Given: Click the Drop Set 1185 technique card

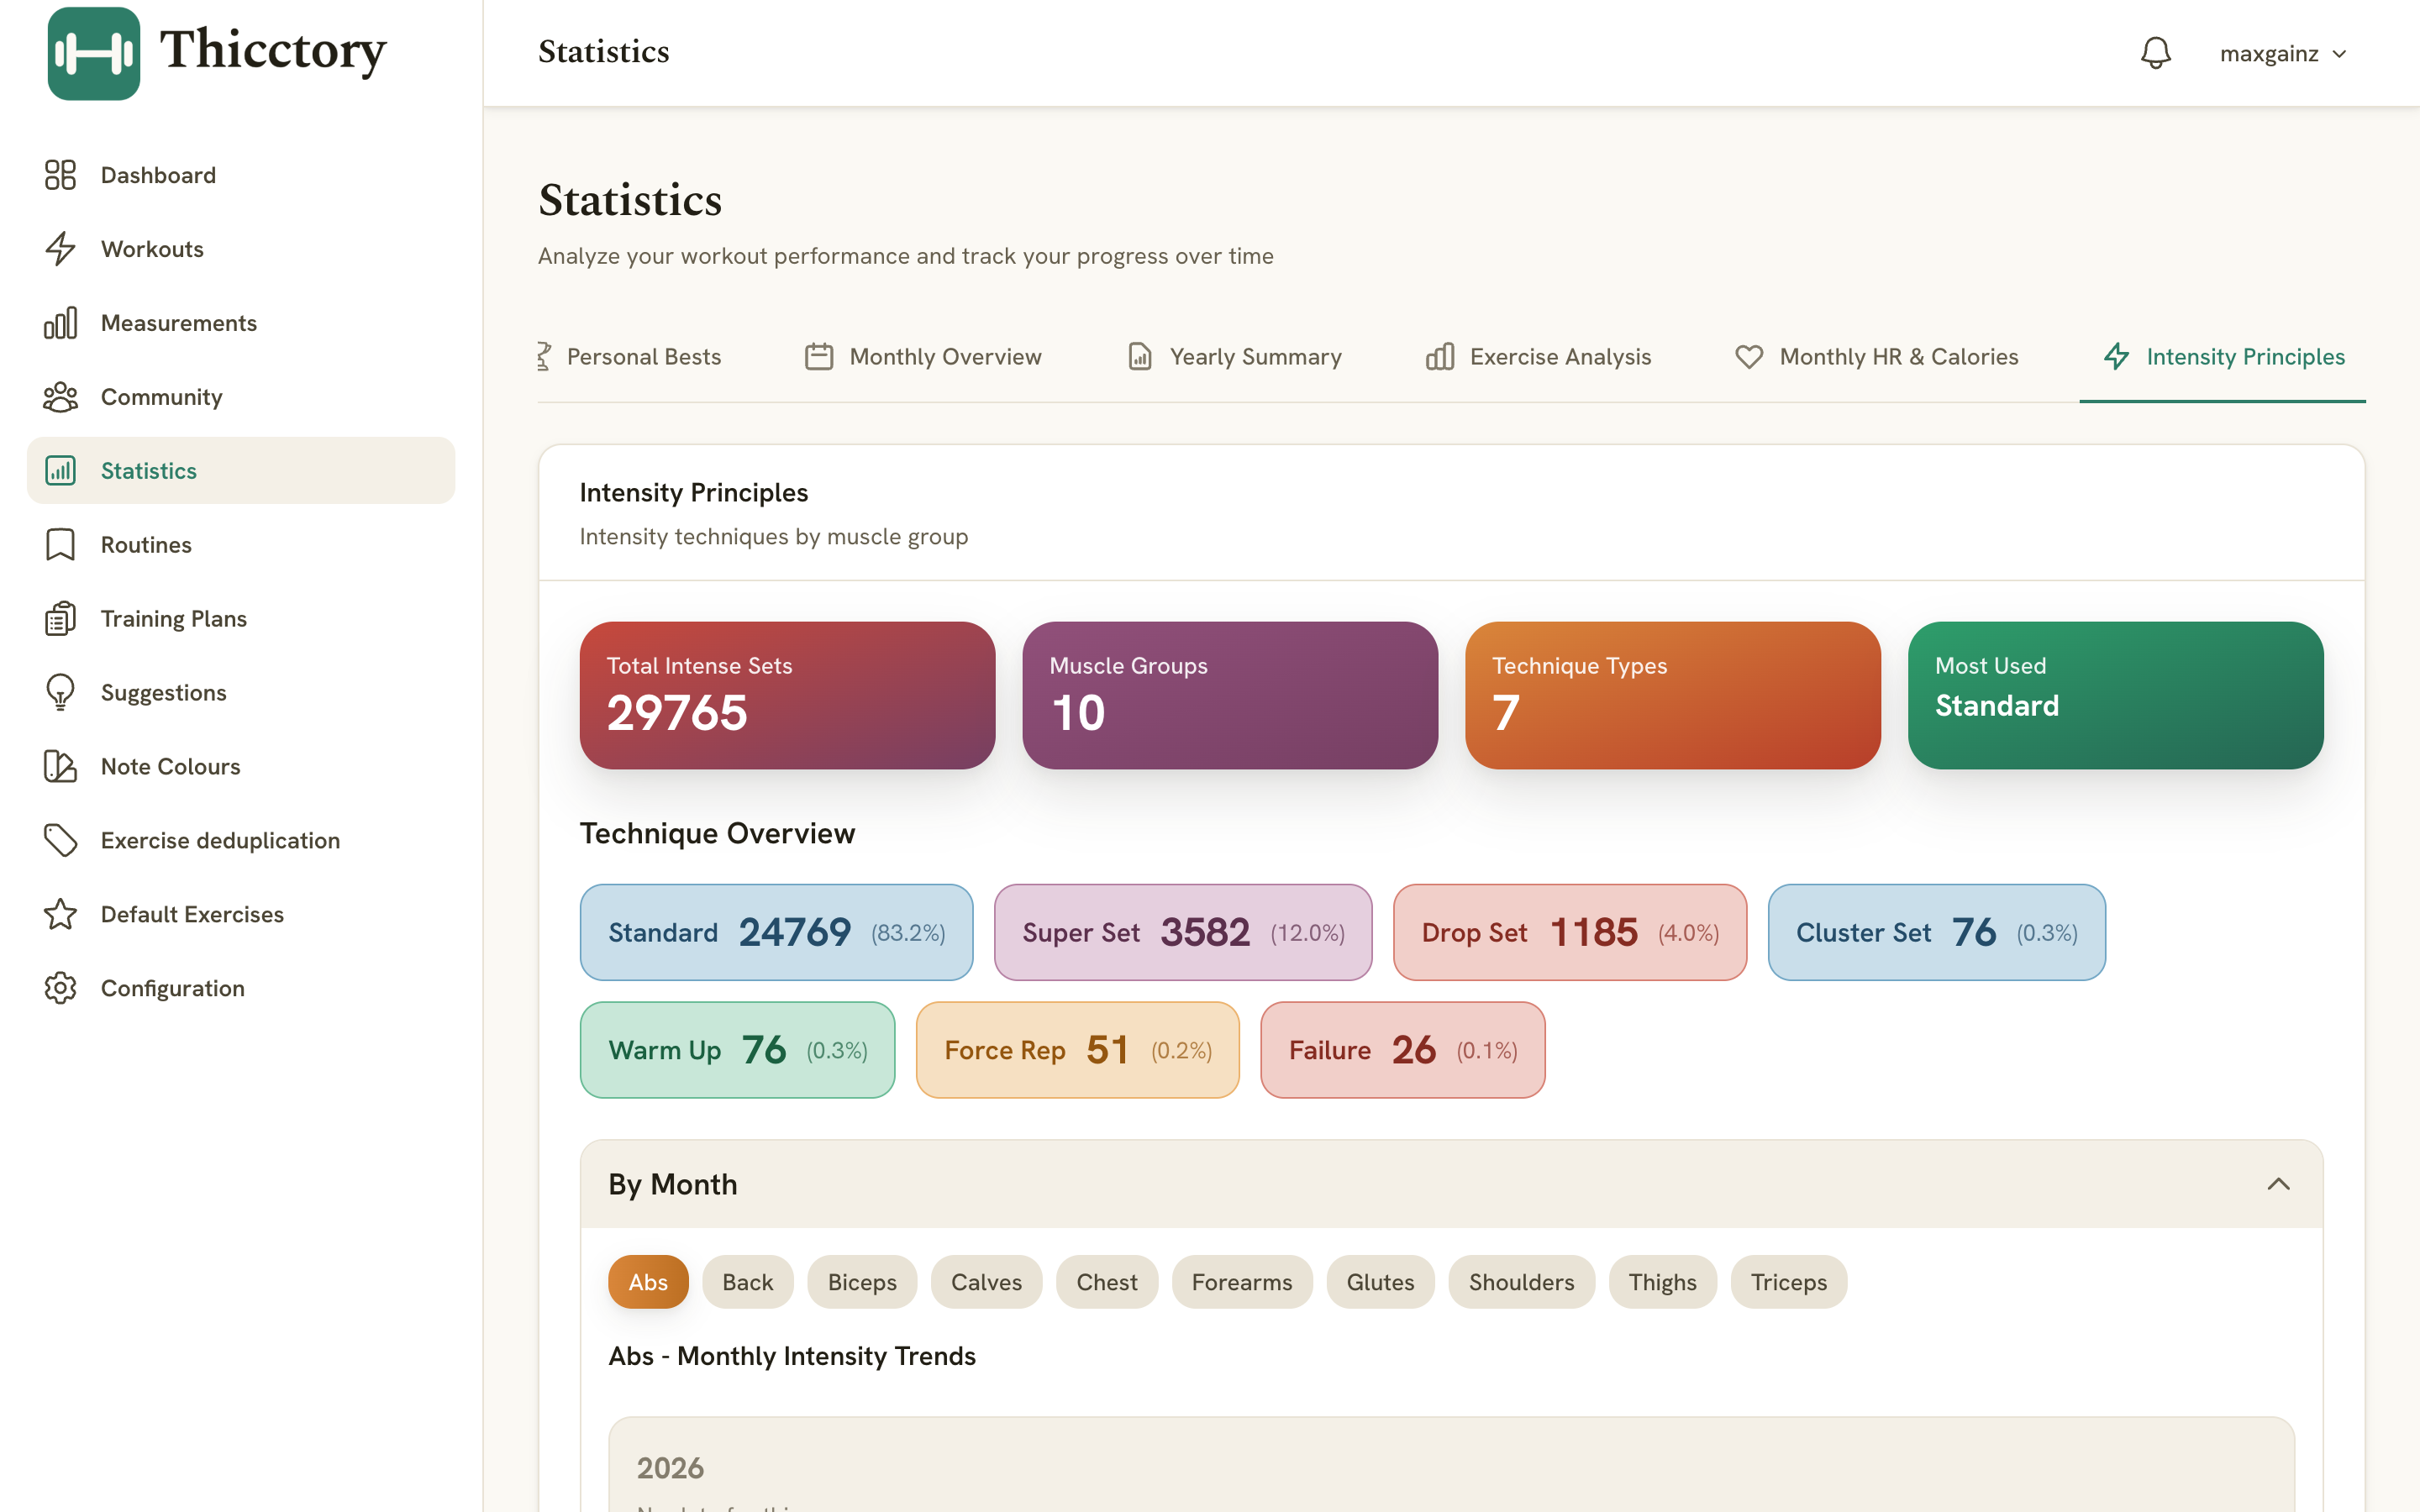Looking at the screenshot, I should click(1570, 932).
